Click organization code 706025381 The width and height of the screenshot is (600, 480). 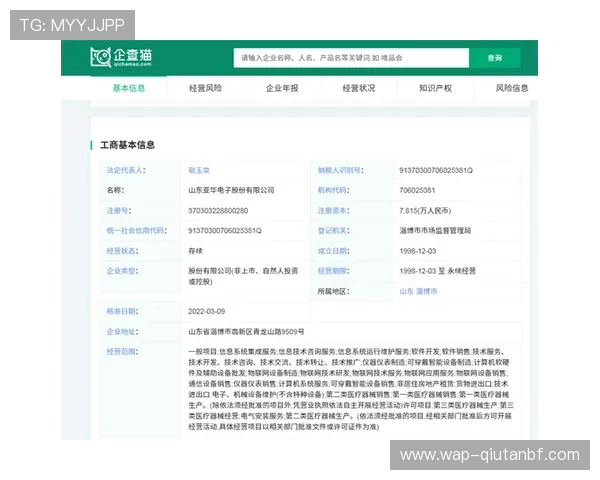tap(417, 190)
